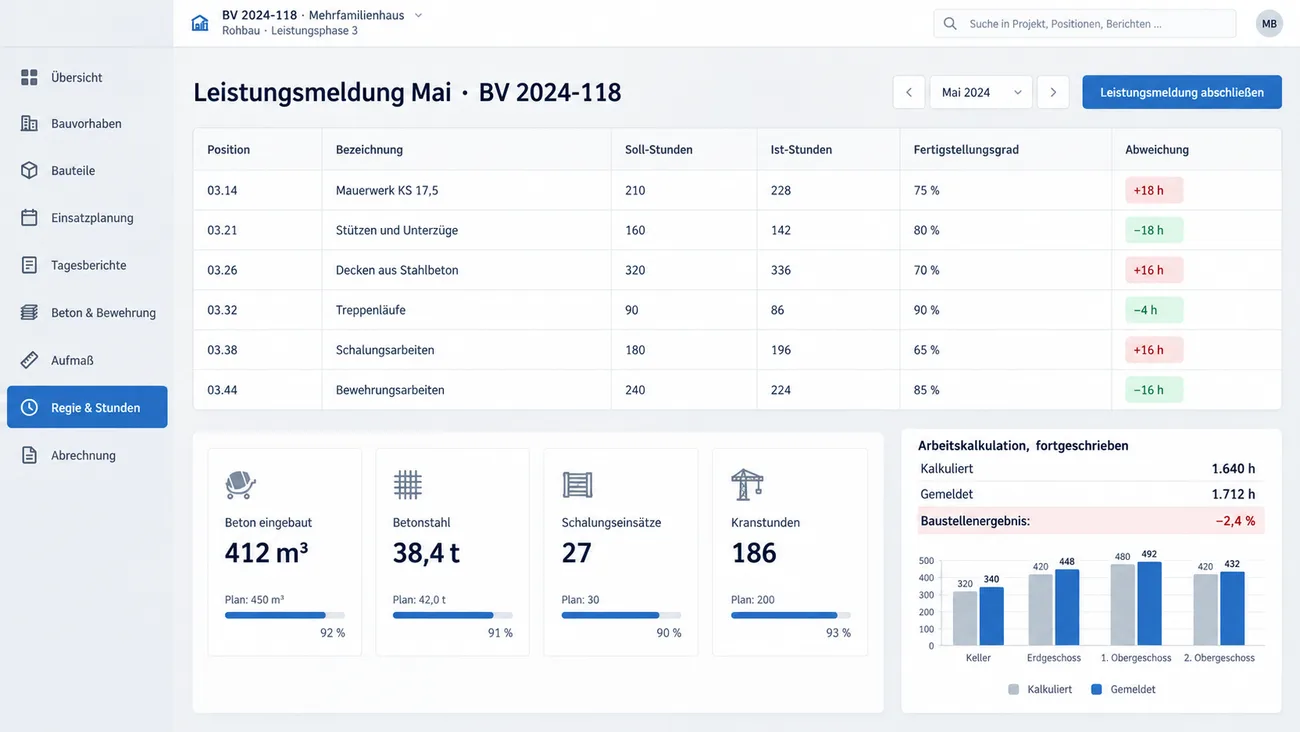Click the Beton & Bewehrung stack icon

[29, 313]
